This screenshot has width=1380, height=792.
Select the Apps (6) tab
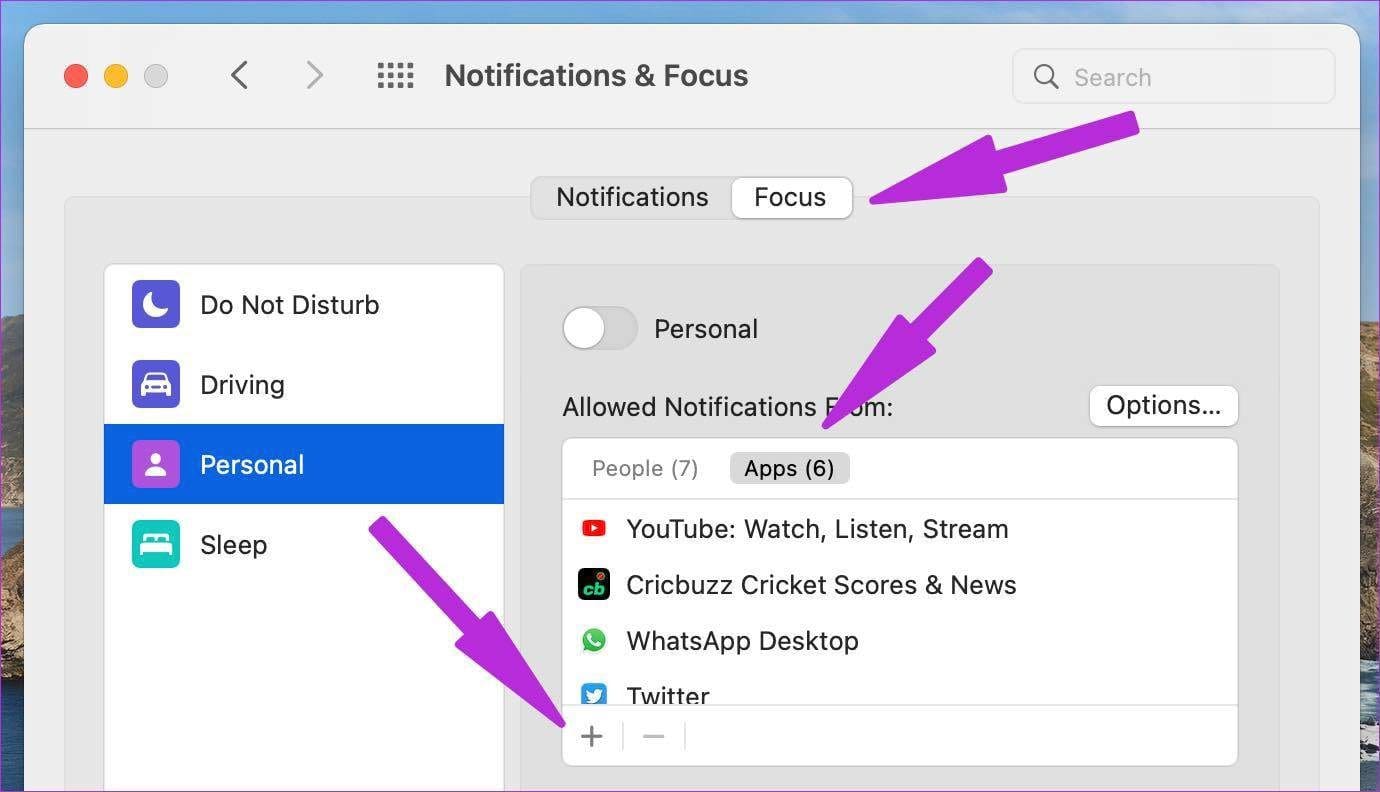[789, 468]
